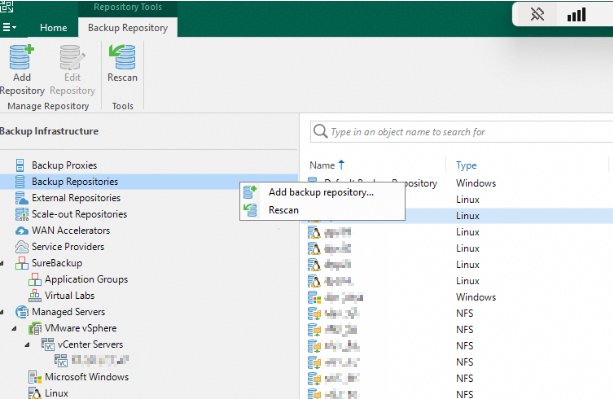
Task: Click the Backup Repositories tree icon
Action: point(20,182)
